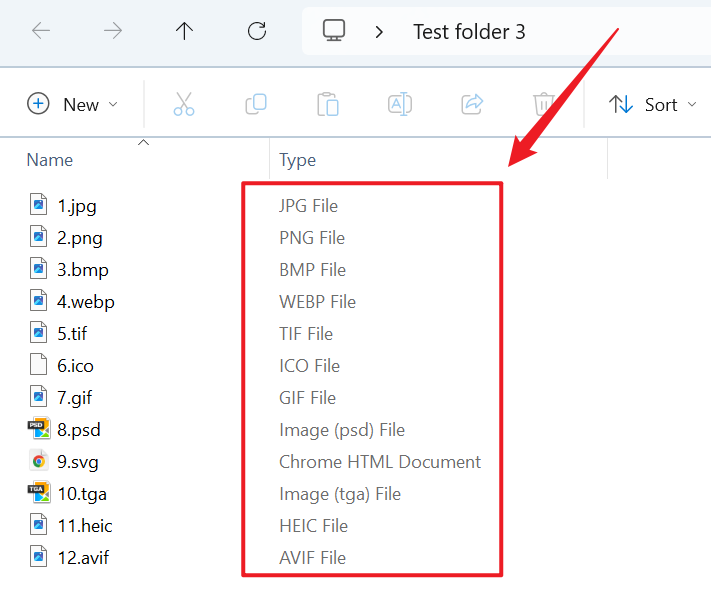Click the image icon of 7.gif
Viewport: 711px width, 589px height.
[39, 396]
